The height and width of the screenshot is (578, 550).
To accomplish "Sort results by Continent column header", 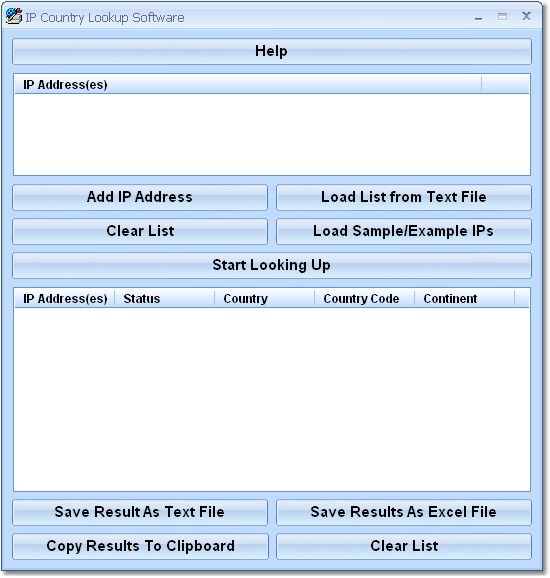I will (x=464, y=298).
